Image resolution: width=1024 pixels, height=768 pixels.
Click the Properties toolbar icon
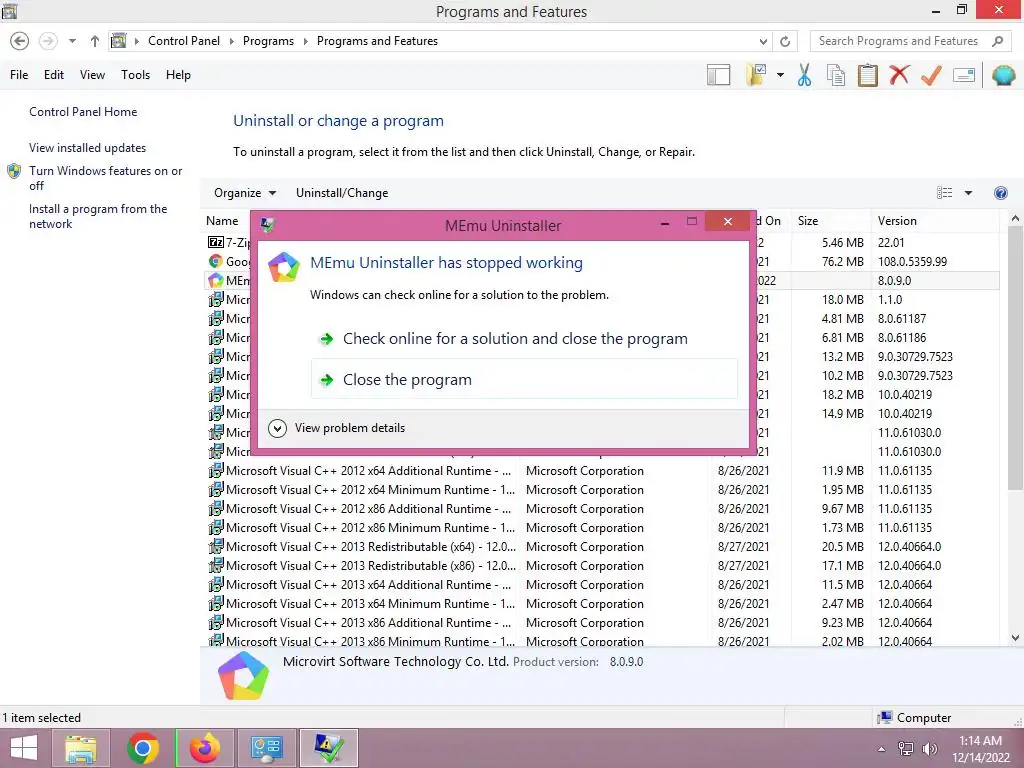coord(964,75)
